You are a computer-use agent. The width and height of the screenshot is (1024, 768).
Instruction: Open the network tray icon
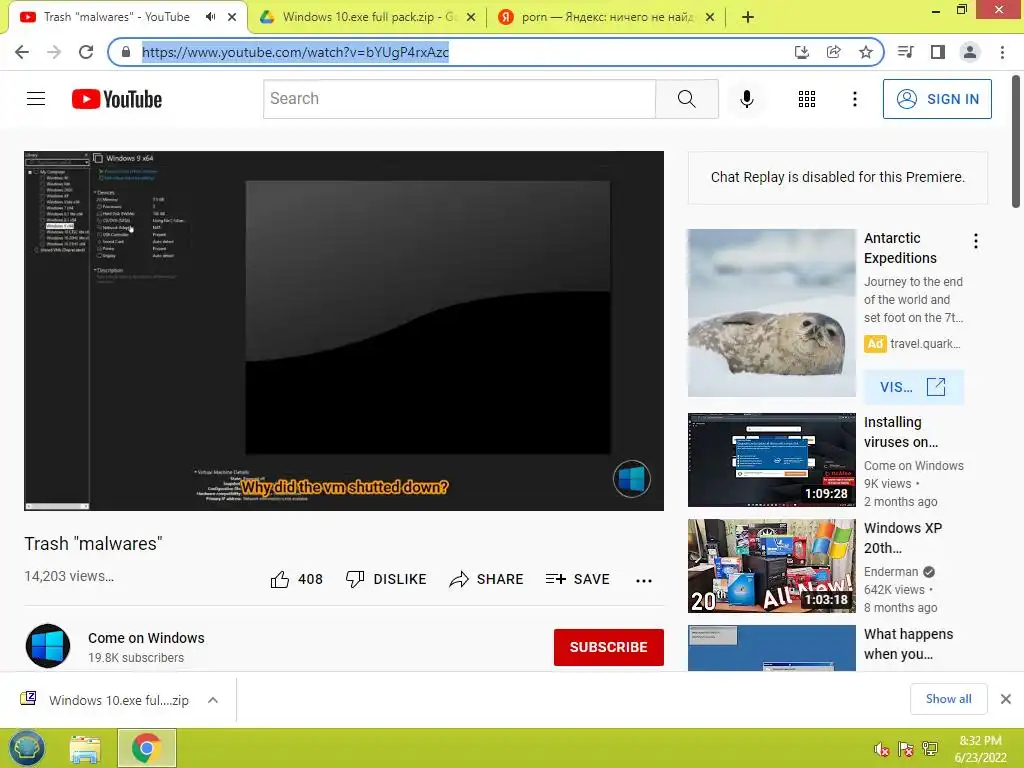(930, 749)
